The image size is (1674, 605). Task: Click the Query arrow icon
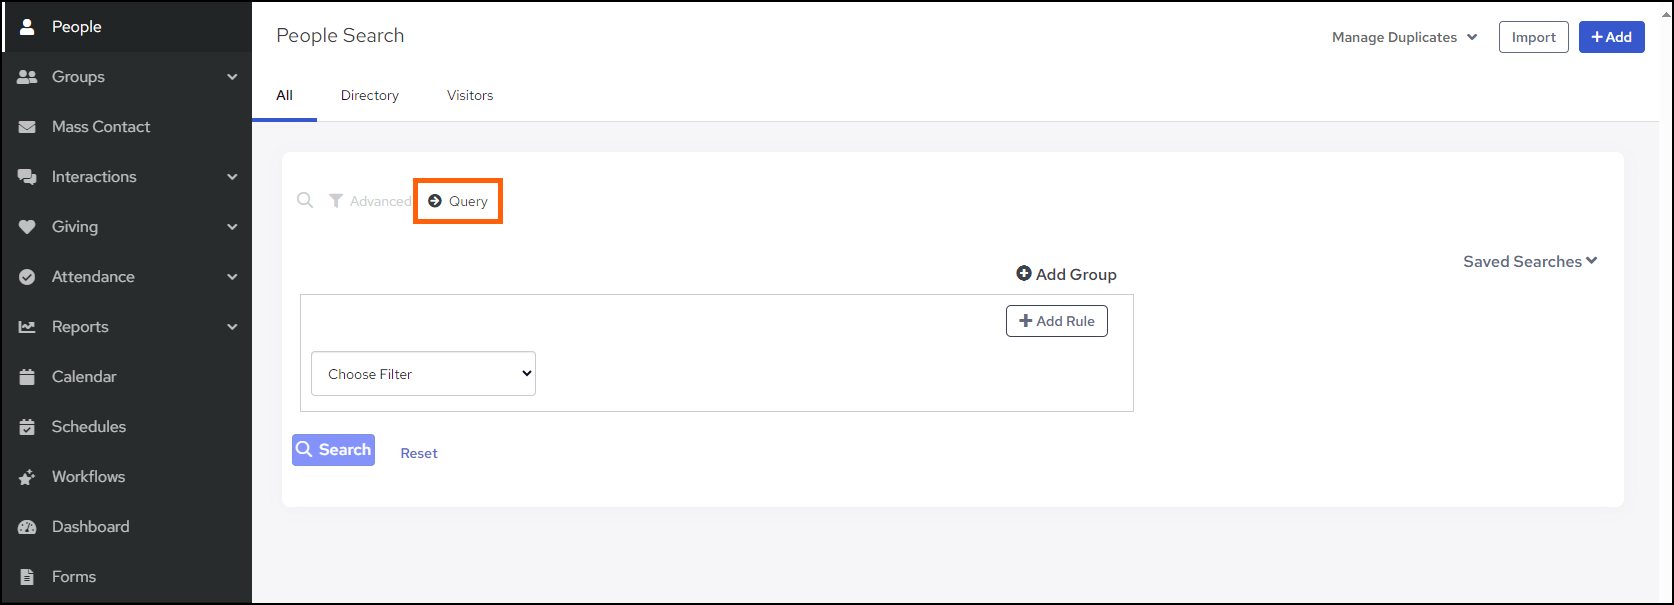(435, 201)
